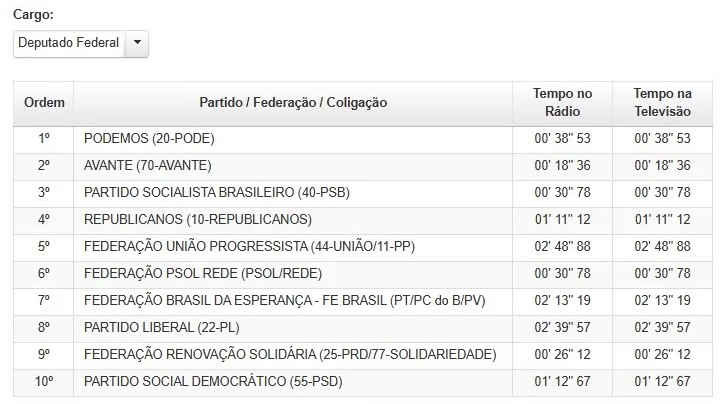
Task: Click the 02' 48" 88 radio time cell
Action: coord(562,247)
